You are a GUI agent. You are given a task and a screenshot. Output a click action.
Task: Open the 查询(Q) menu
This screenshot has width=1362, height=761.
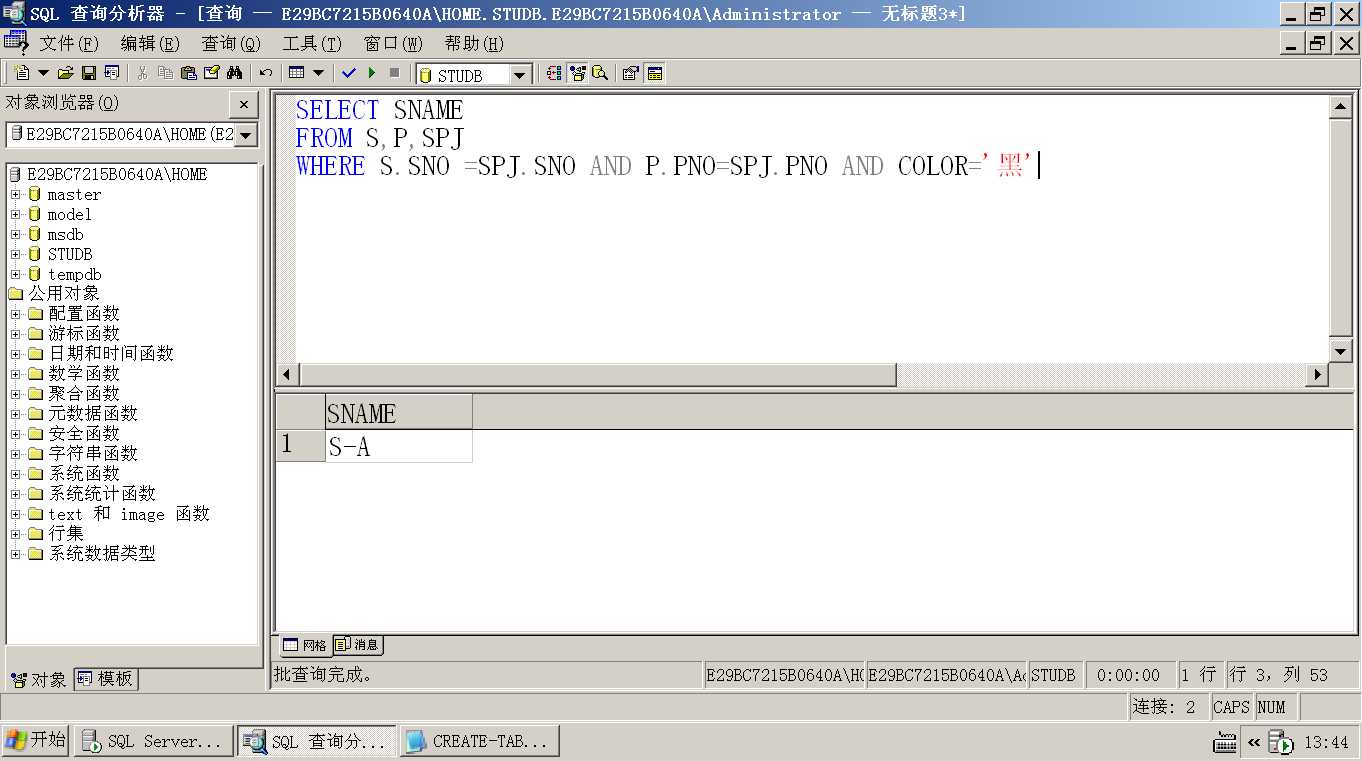[231, 43]
